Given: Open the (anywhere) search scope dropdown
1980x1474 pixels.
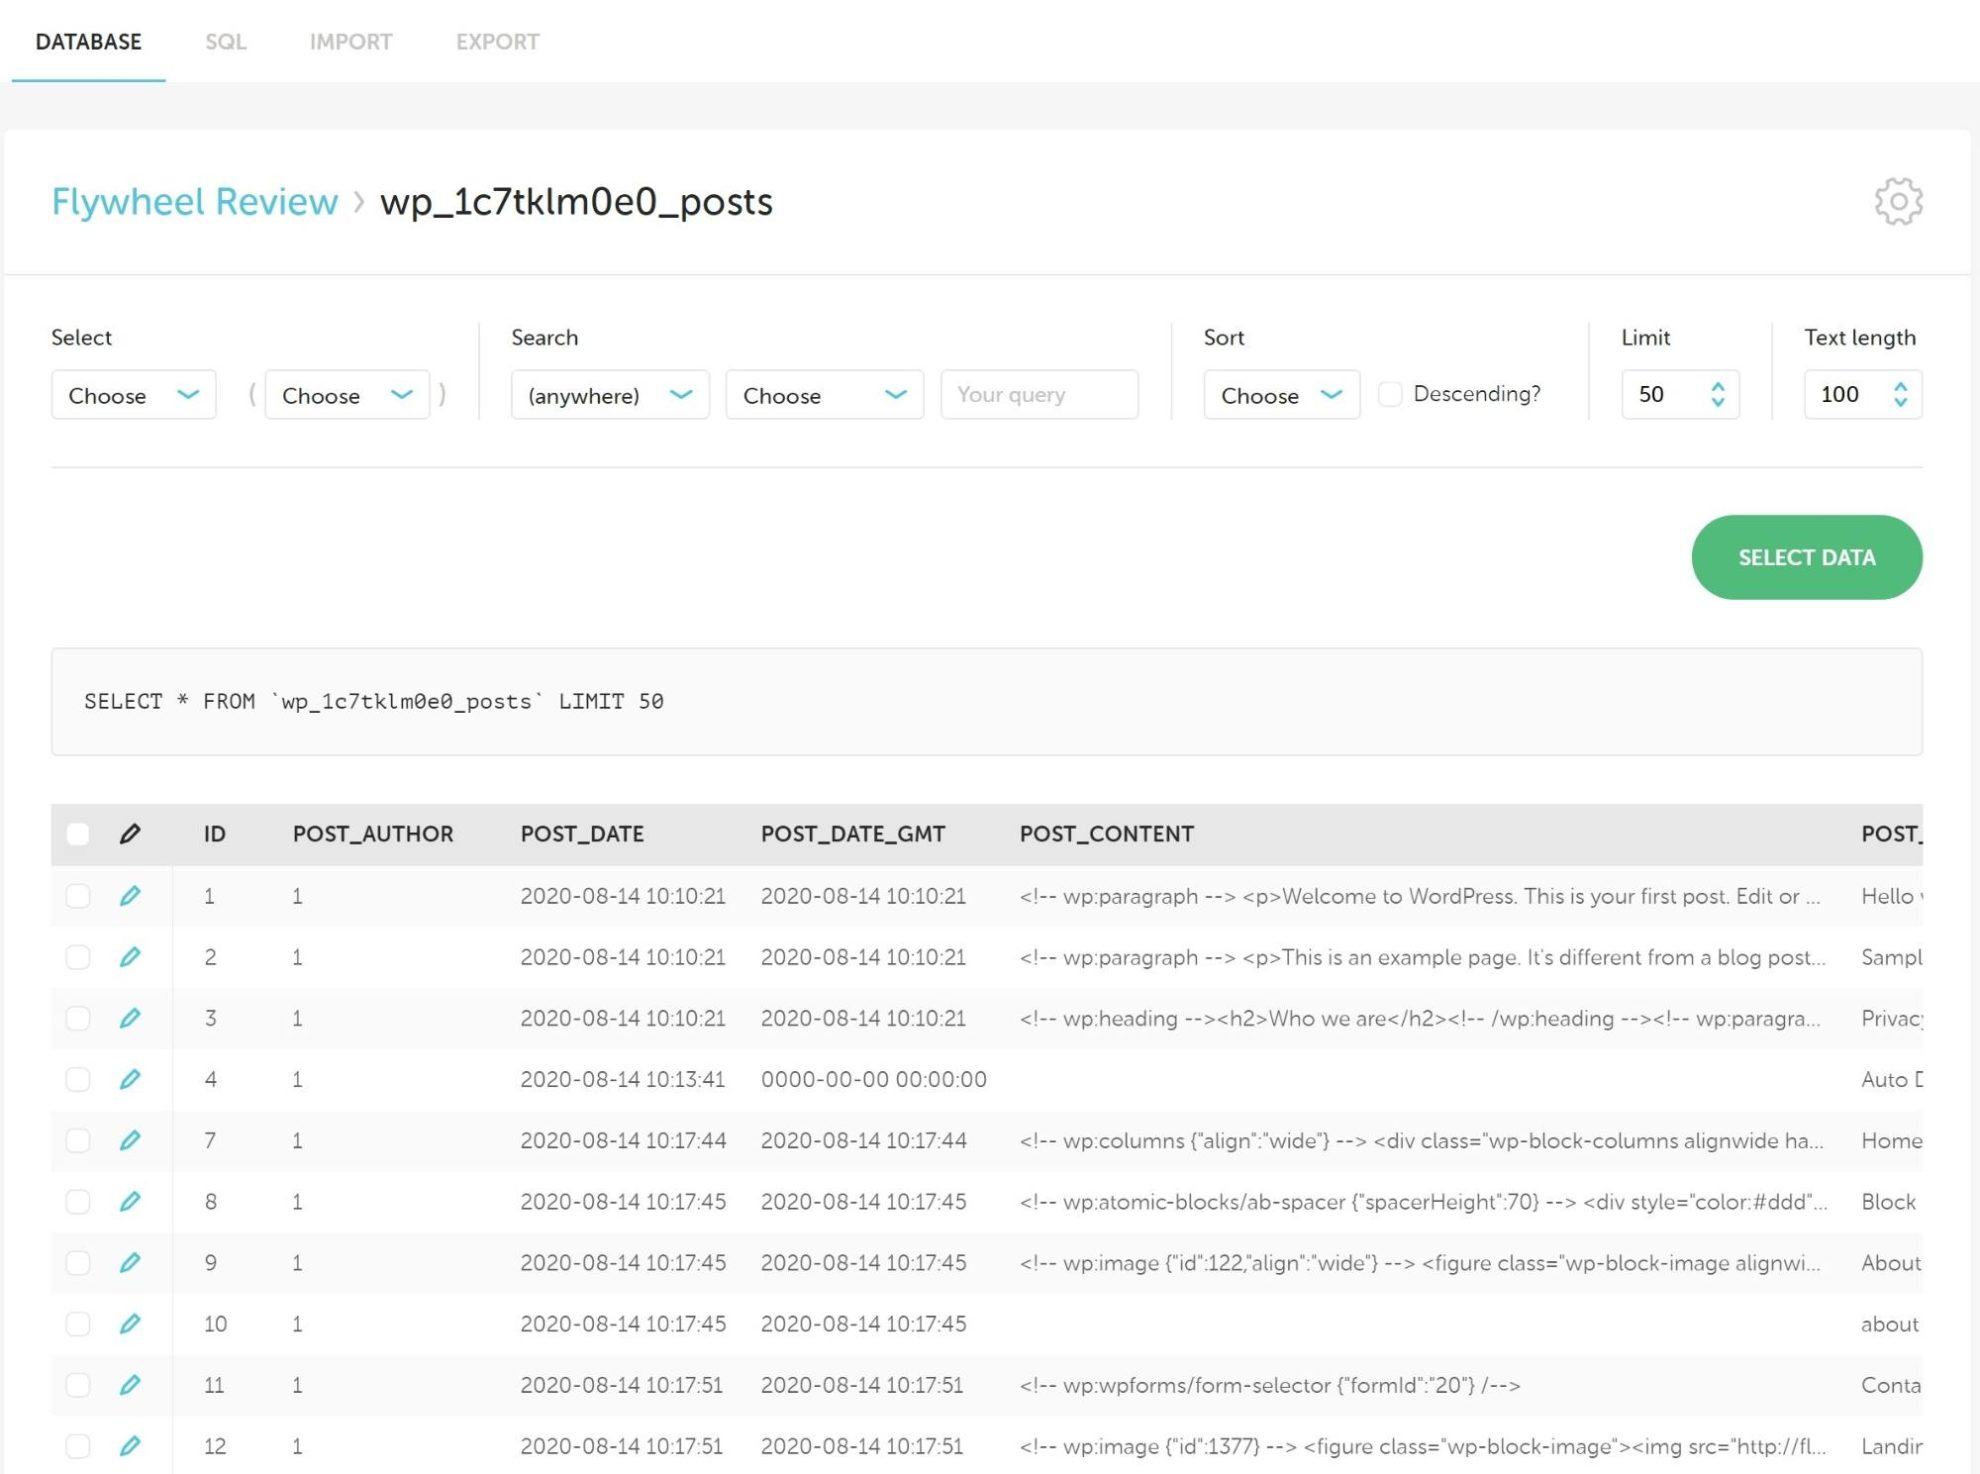Looking at the screenshot, I should point(609,394).
